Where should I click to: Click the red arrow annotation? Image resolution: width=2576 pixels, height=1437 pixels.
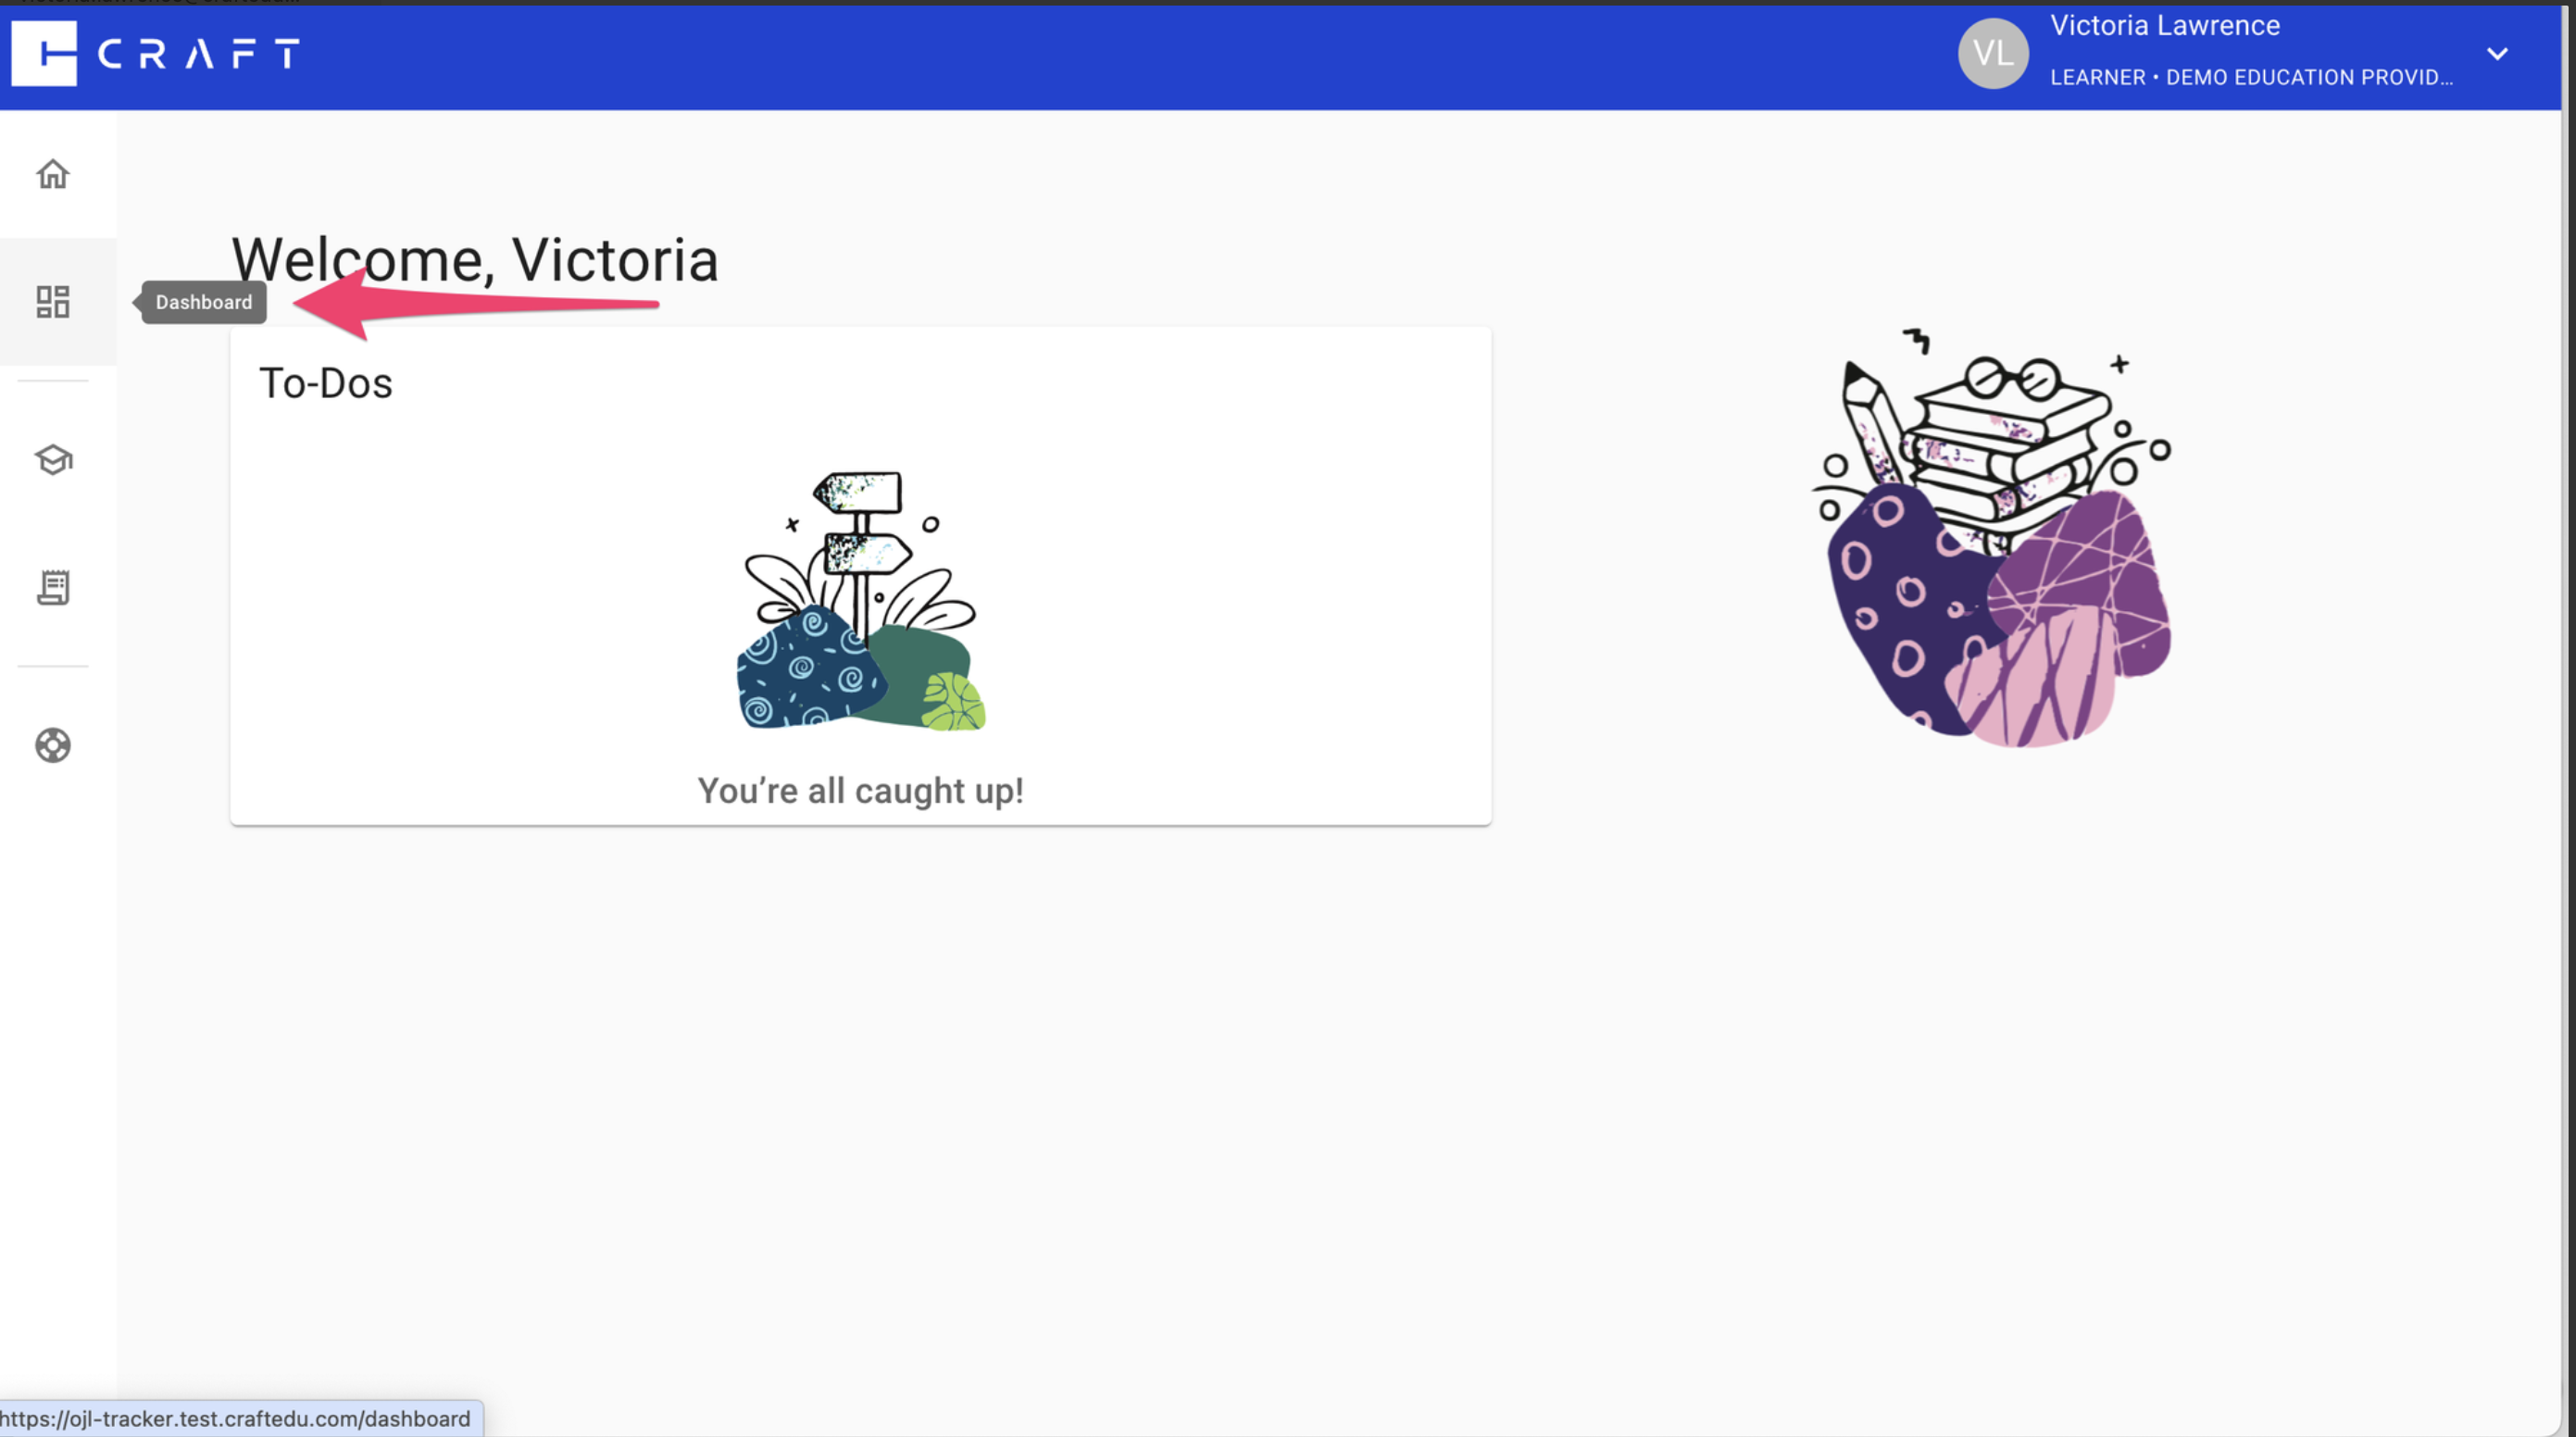pos(477,304)
